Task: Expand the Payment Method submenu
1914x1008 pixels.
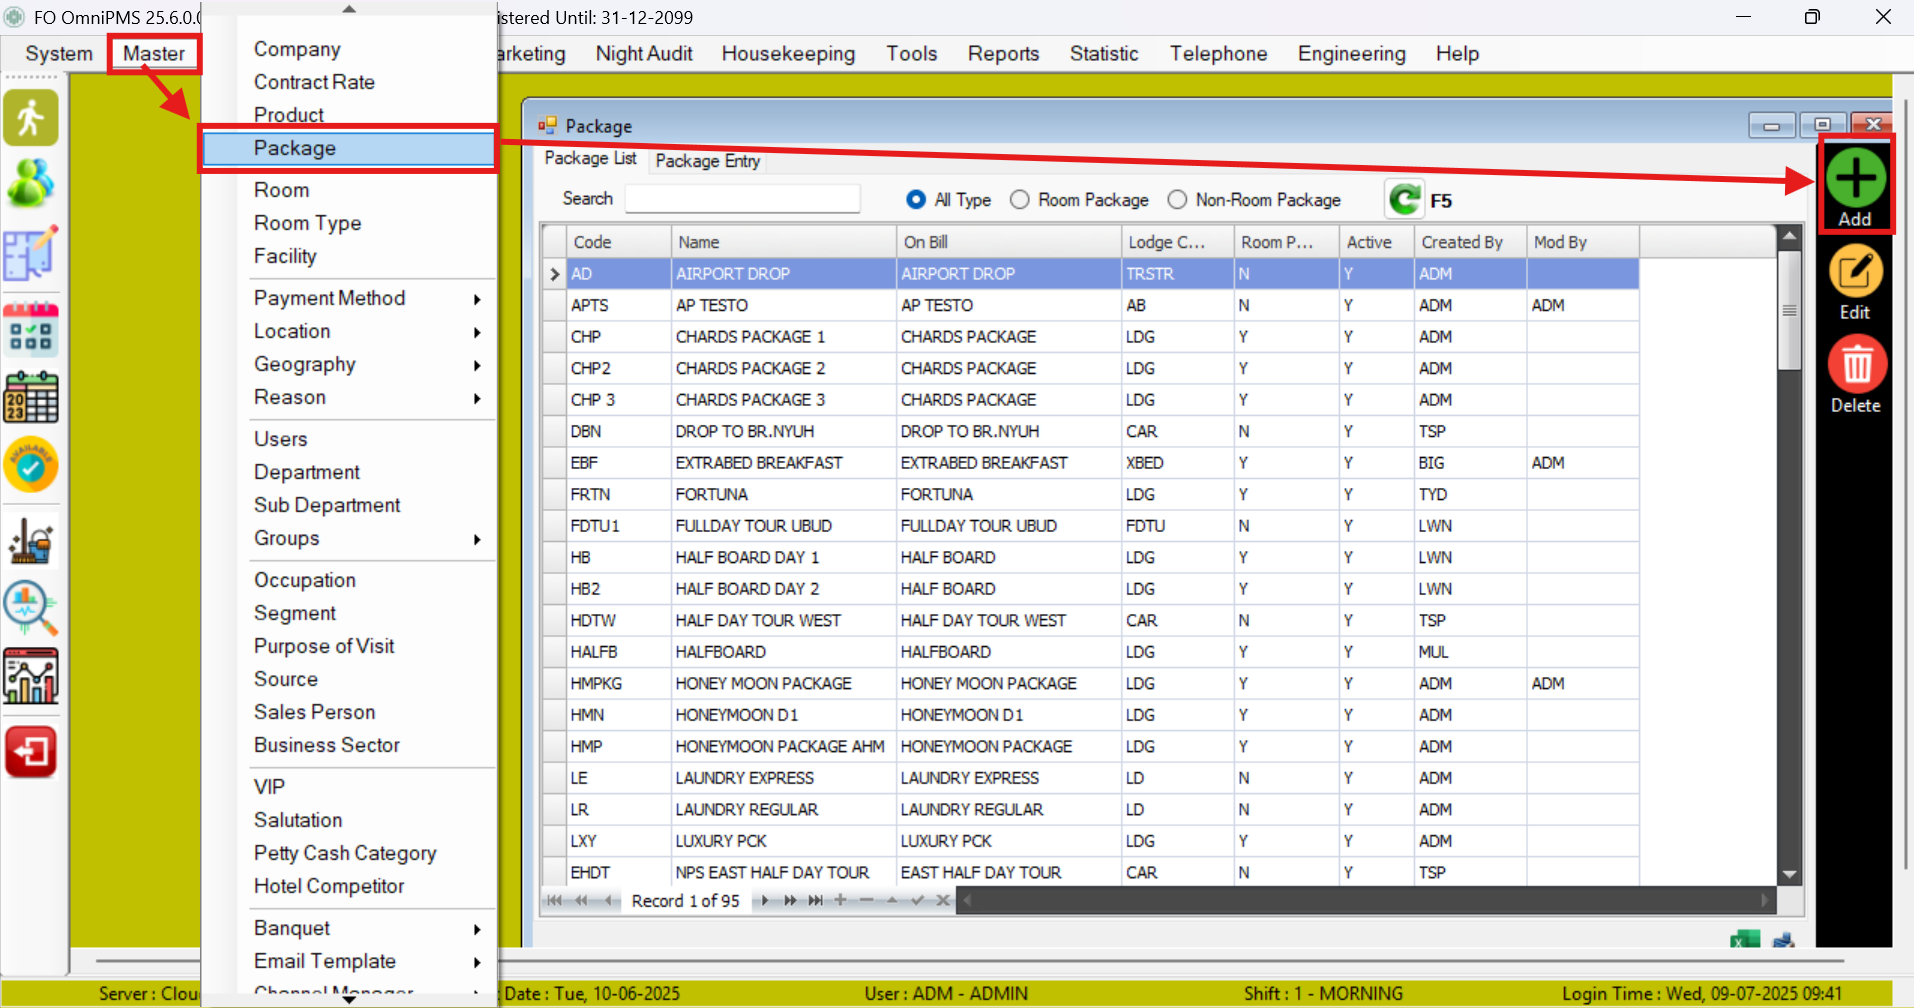Action: tap(349, 298)
